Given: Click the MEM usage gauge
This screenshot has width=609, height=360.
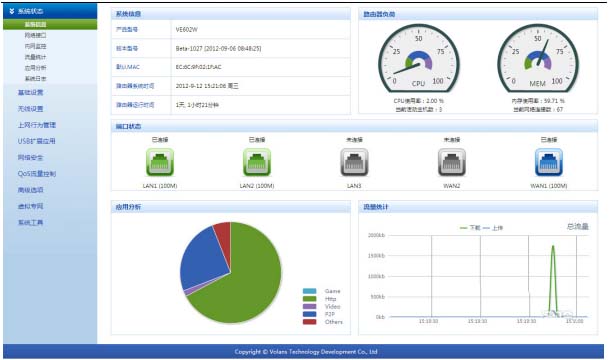Looking at the screenshot, I should [x=538, y=58].
